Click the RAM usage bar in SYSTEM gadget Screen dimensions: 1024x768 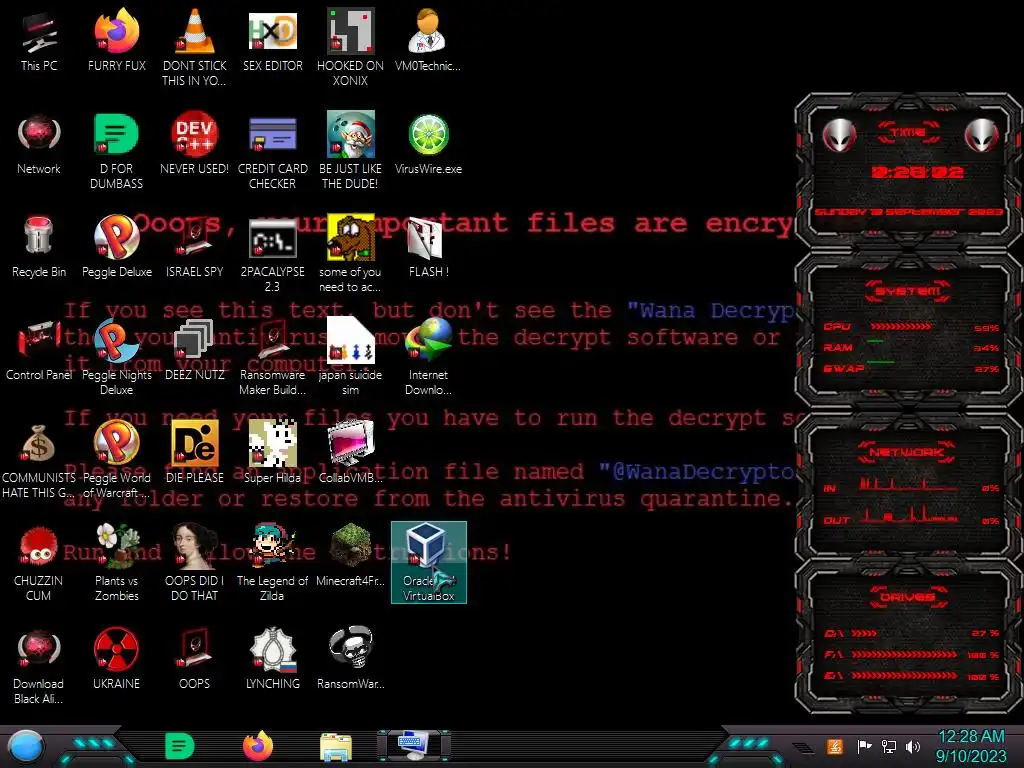tap(875, 342)
